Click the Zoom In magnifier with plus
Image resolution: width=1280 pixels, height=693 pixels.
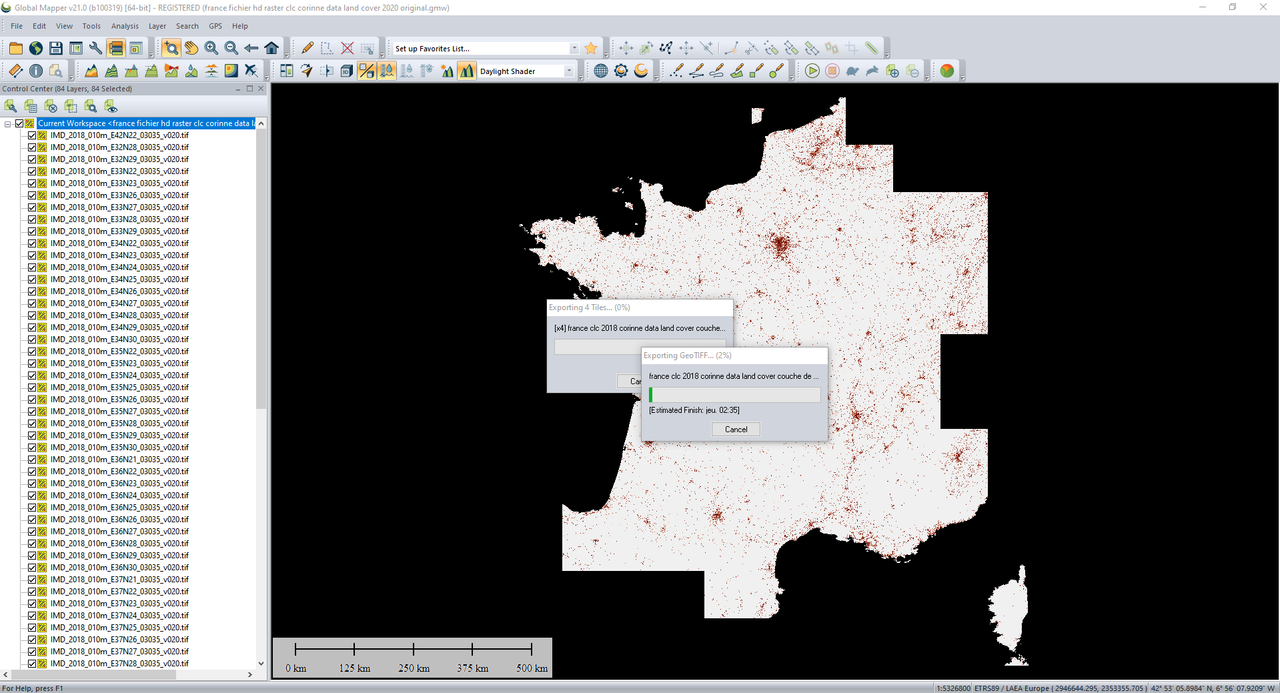(x=211, y=48)
